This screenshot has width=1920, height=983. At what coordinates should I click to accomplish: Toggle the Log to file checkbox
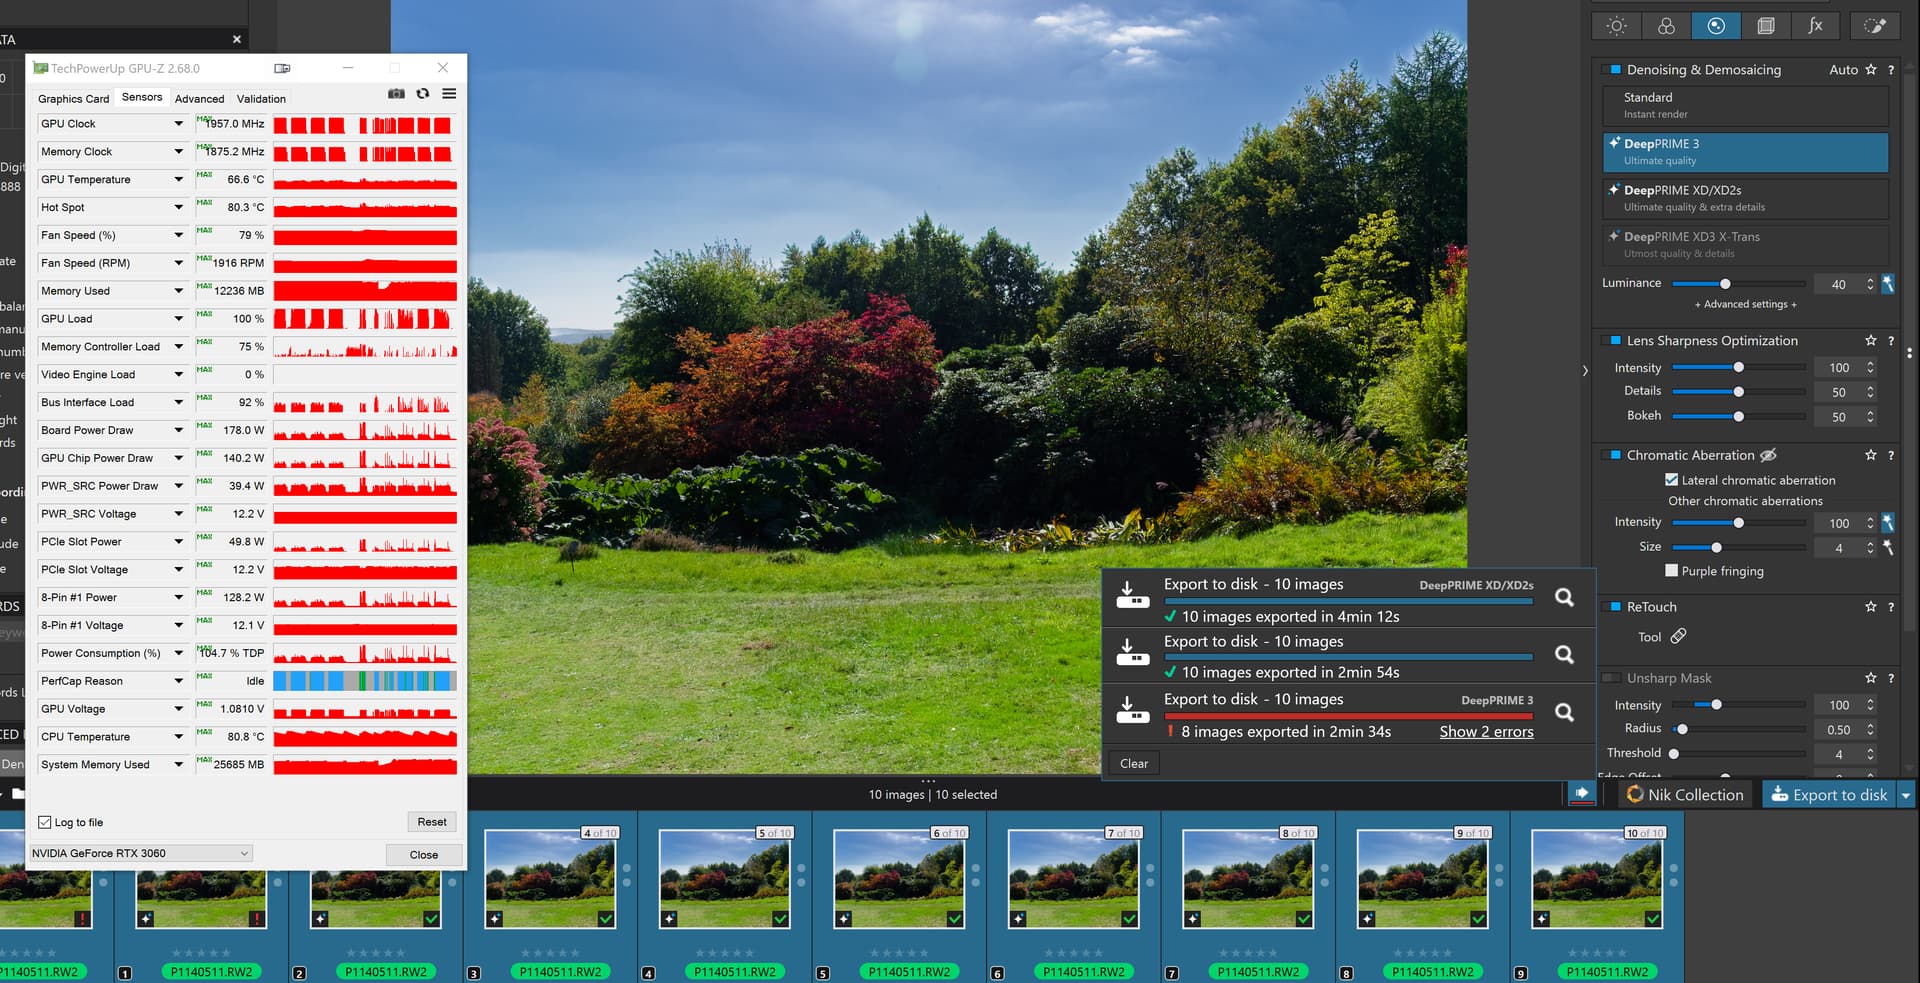pyautogui.click(x=45, y=822)
